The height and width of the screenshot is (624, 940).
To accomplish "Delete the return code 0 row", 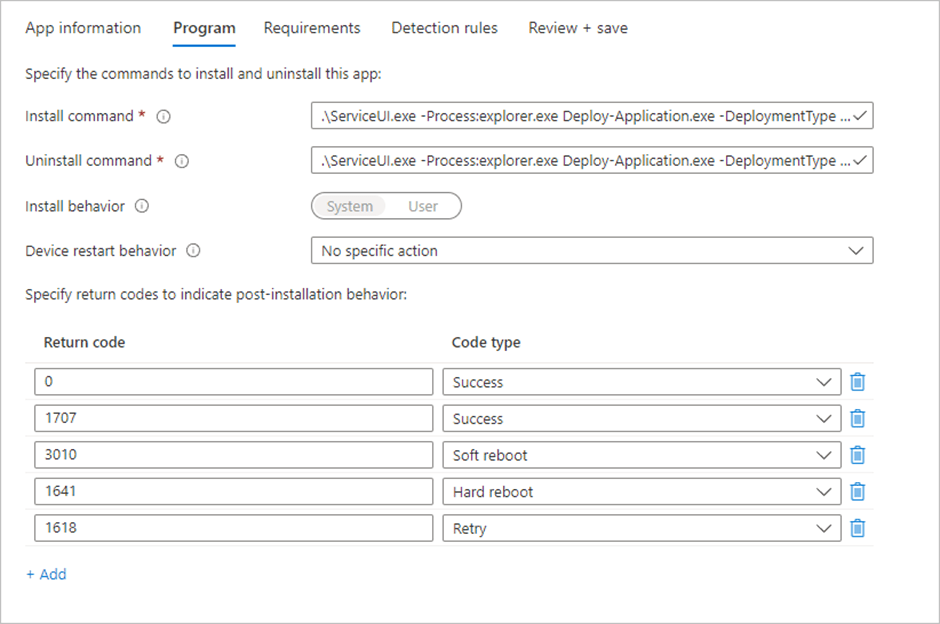I will (857, 382).
